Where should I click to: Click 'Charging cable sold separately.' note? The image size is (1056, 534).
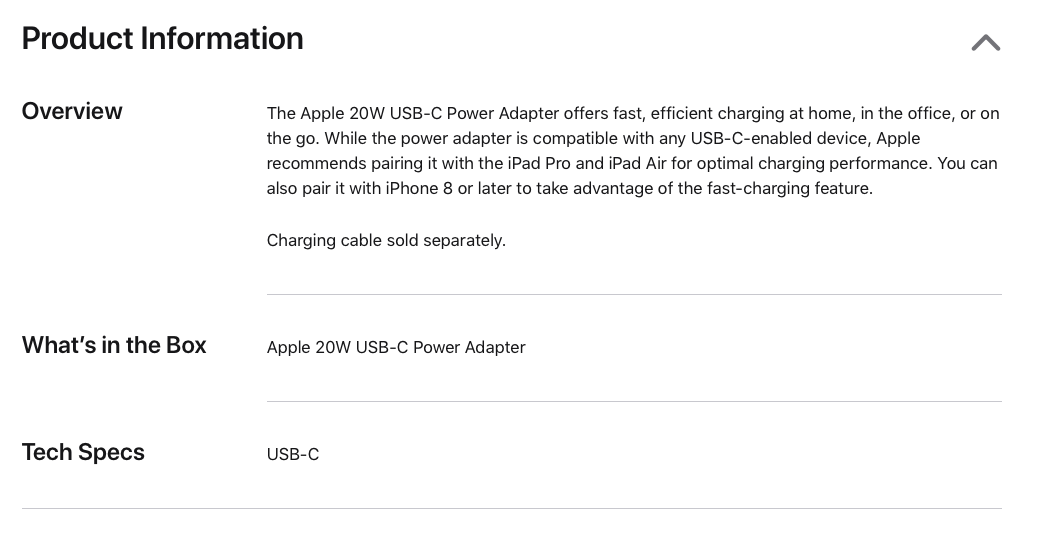tap(386, 240)
